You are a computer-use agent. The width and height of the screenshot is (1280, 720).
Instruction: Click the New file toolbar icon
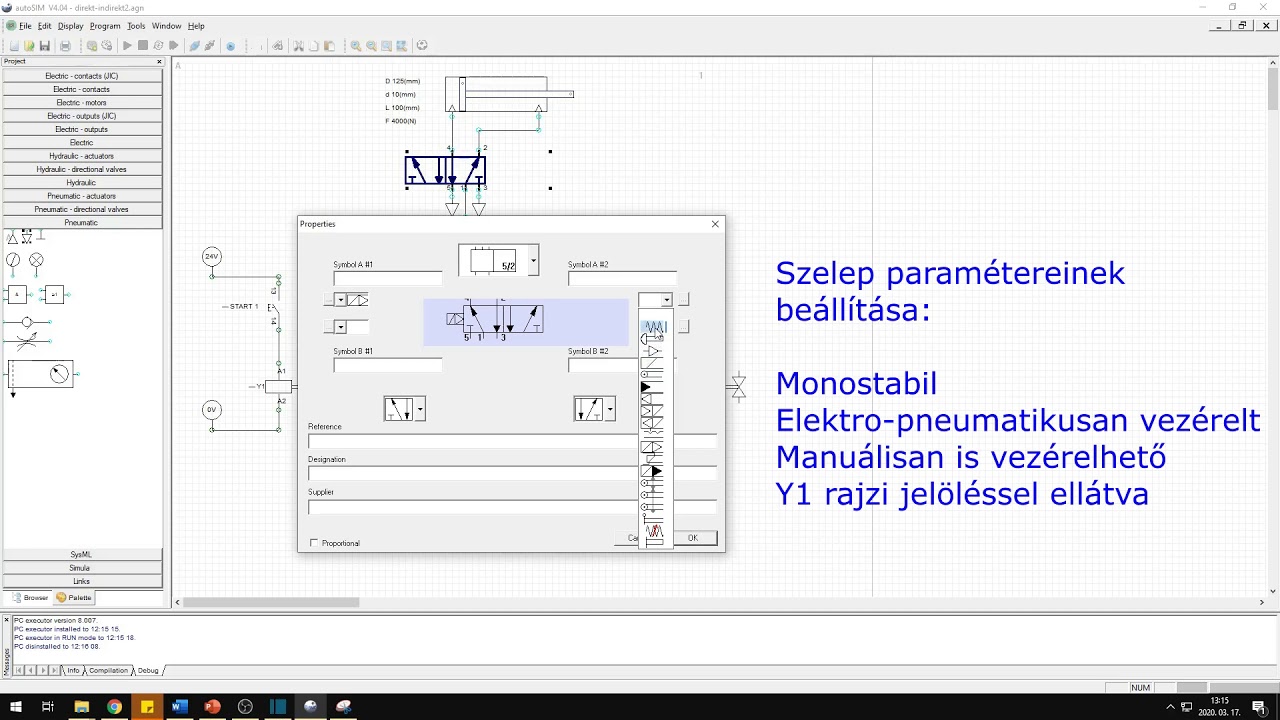coord(14,46)
